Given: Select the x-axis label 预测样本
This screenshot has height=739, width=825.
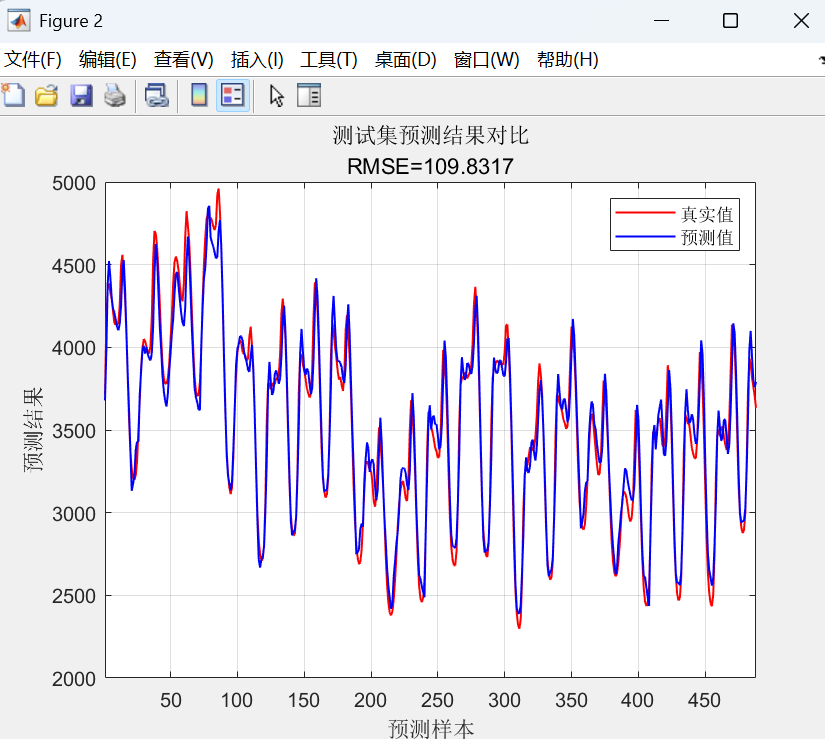Looking at the screenshot, I should pos(431,728).
